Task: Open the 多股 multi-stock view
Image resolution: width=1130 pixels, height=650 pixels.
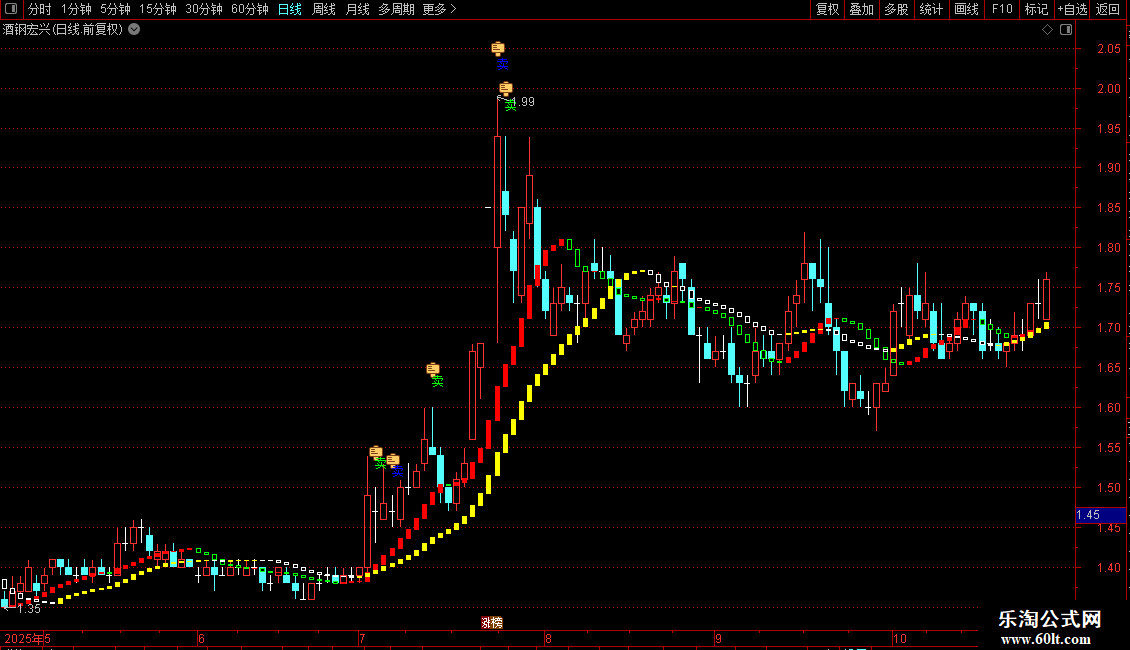Action: pos(896,9)
